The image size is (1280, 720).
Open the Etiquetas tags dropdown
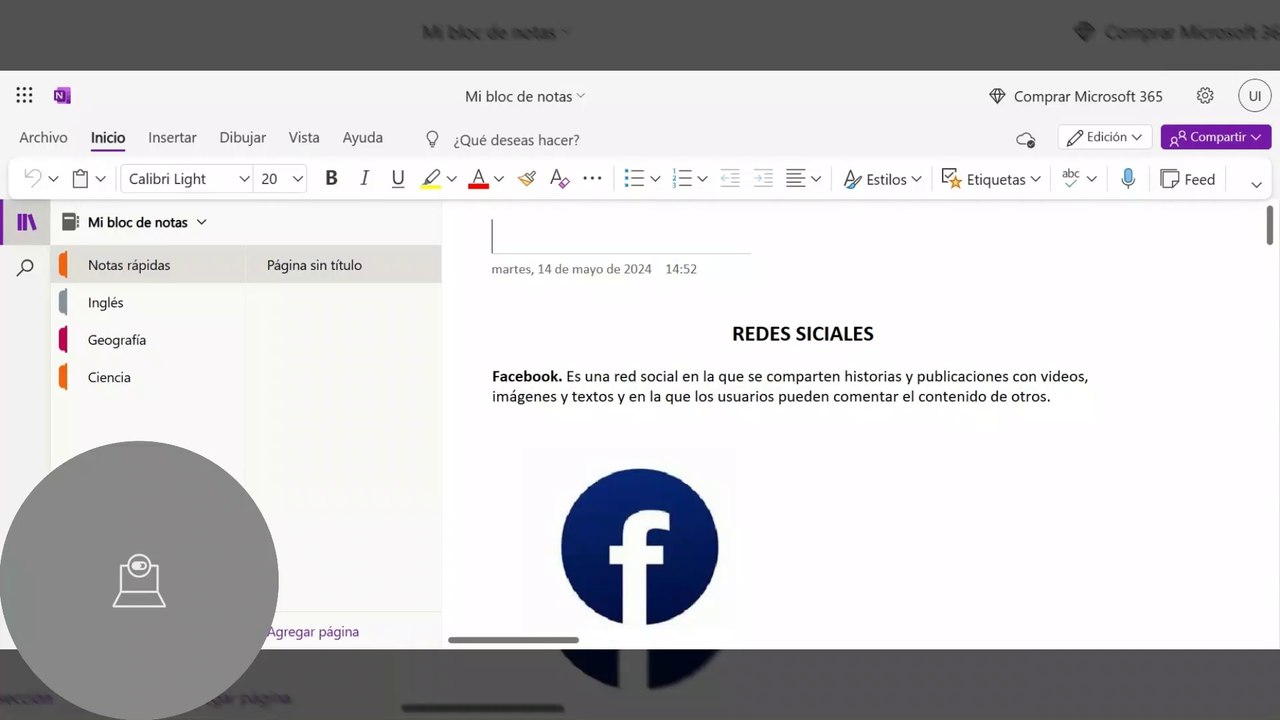pos(991,179)
